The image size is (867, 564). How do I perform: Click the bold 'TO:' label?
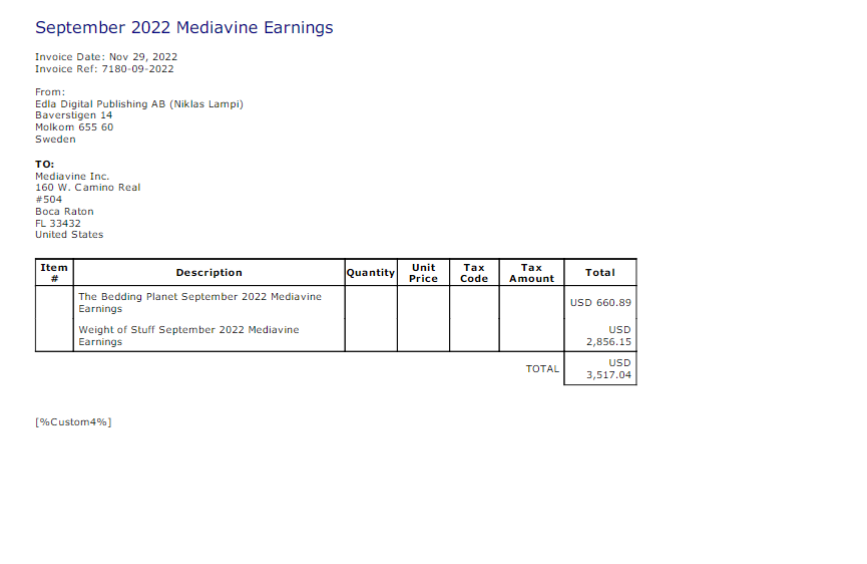pyautogui.click(x=44, y=164)
